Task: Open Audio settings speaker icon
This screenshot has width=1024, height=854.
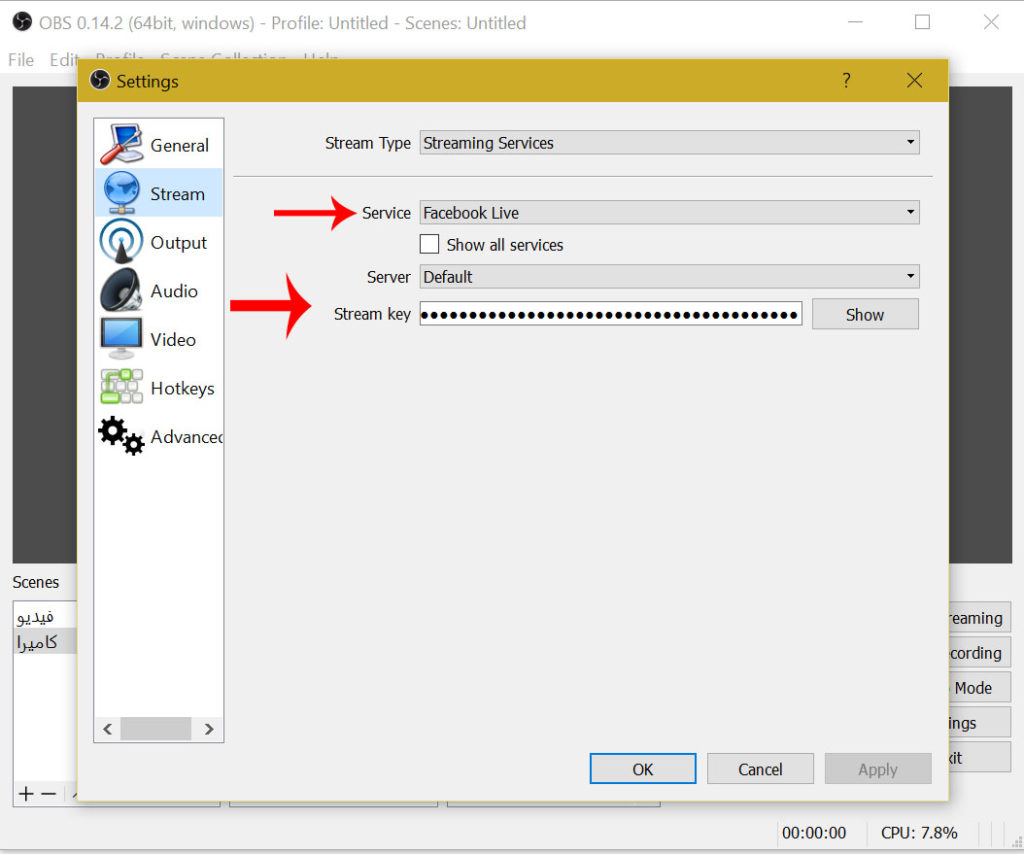Action: pos(121,290)
